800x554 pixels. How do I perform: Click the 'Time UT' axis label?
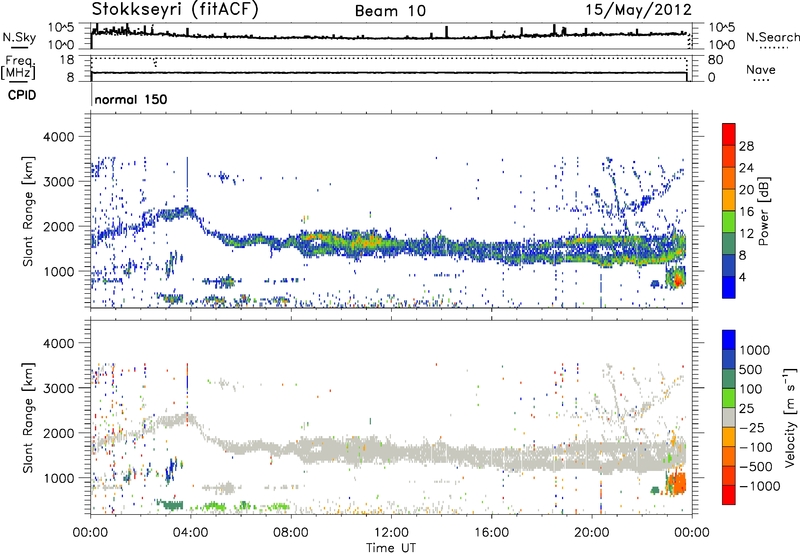pos(391,548)
